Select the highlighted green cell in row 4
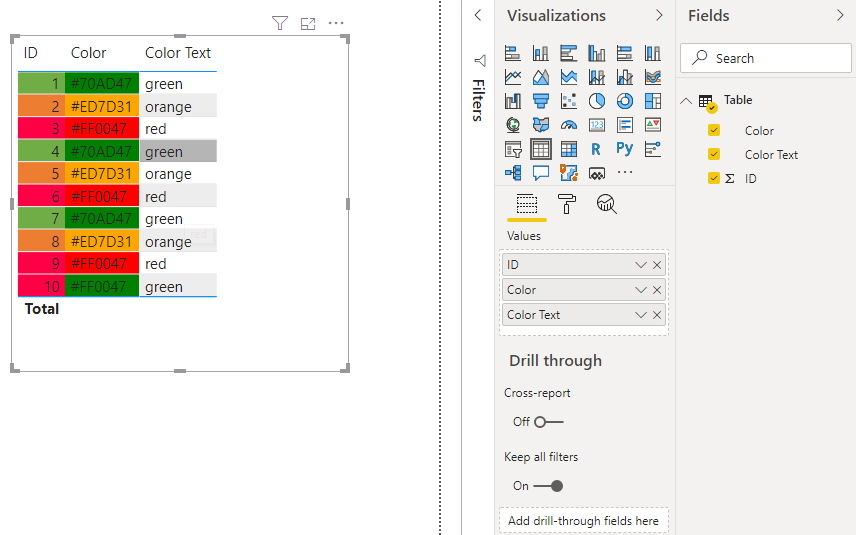 pyautogui.click(x=178, y=151)
